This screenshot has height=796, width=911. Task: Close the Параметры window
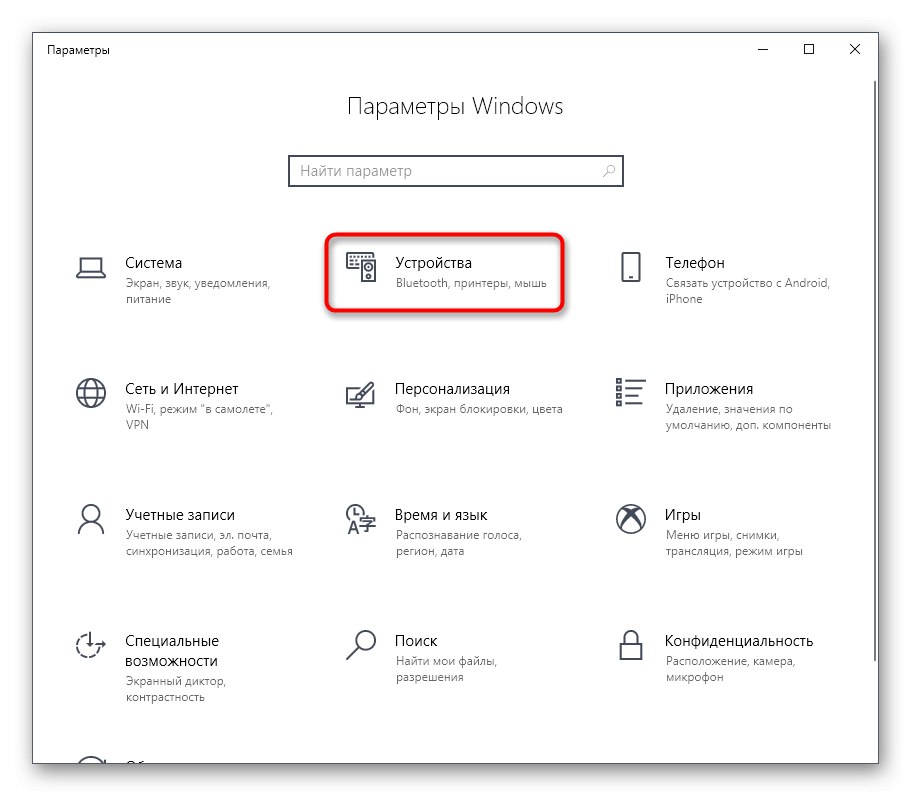[855, 49]
